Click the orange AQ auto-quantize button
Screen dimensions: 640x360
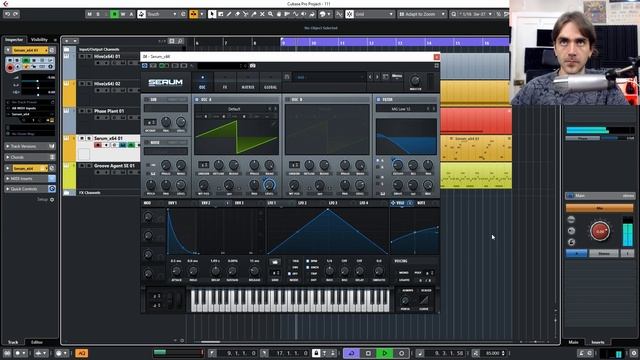(81, 353)
